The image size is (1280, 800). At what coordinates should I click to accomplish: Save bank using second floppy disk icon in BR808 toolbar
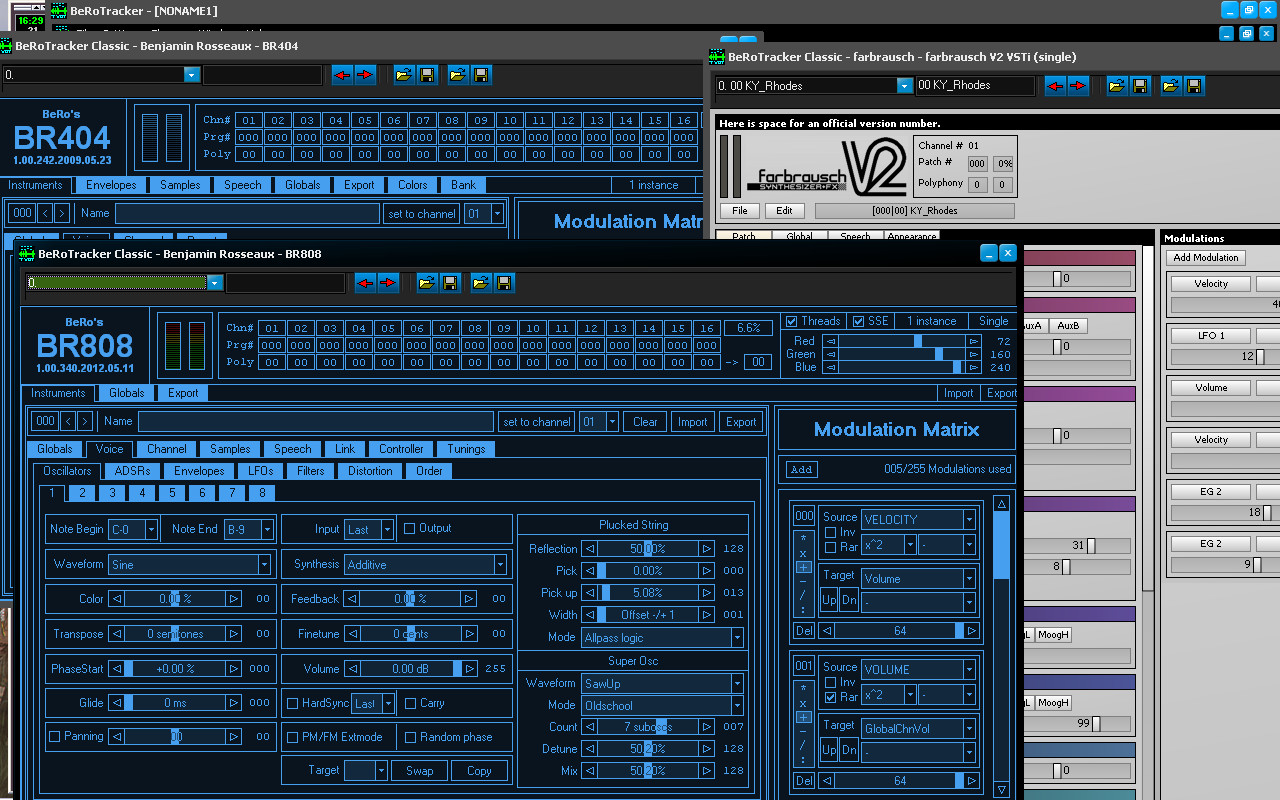point(505,283)
